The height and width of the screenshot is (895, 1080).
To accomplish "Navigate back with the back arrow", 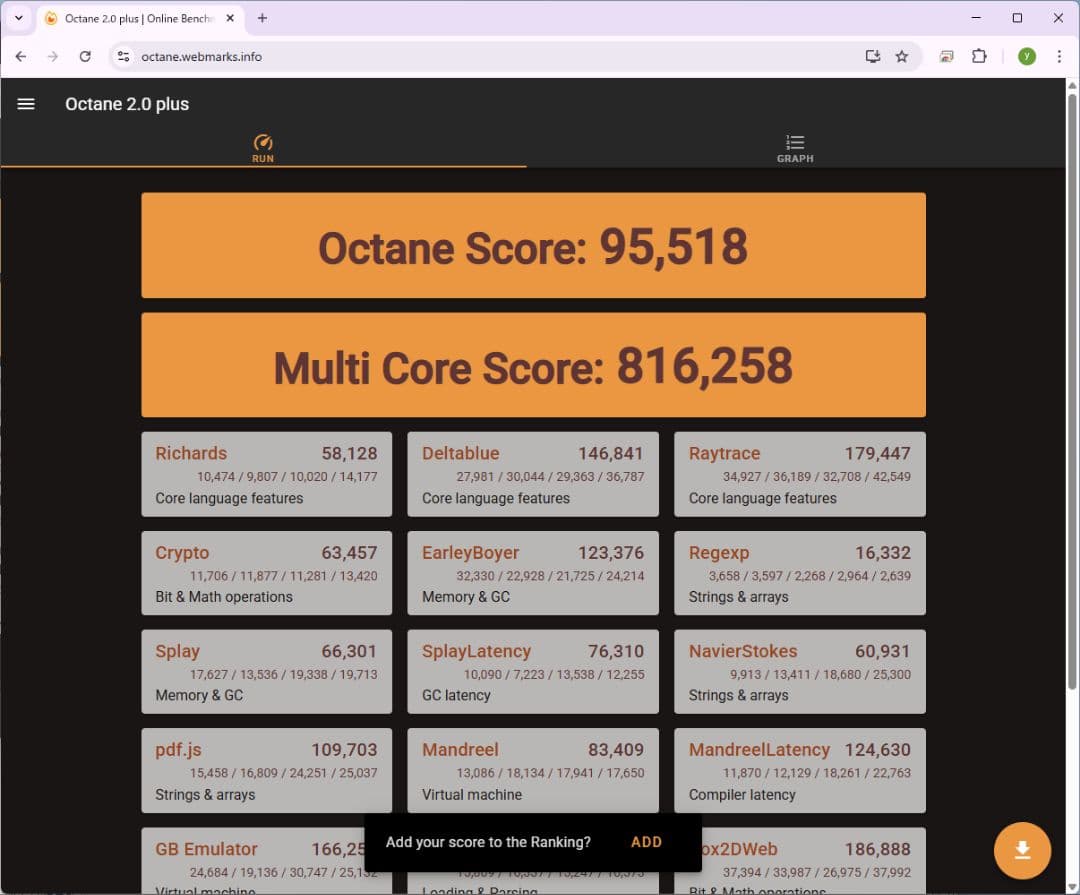I will (x=20, y=56).
